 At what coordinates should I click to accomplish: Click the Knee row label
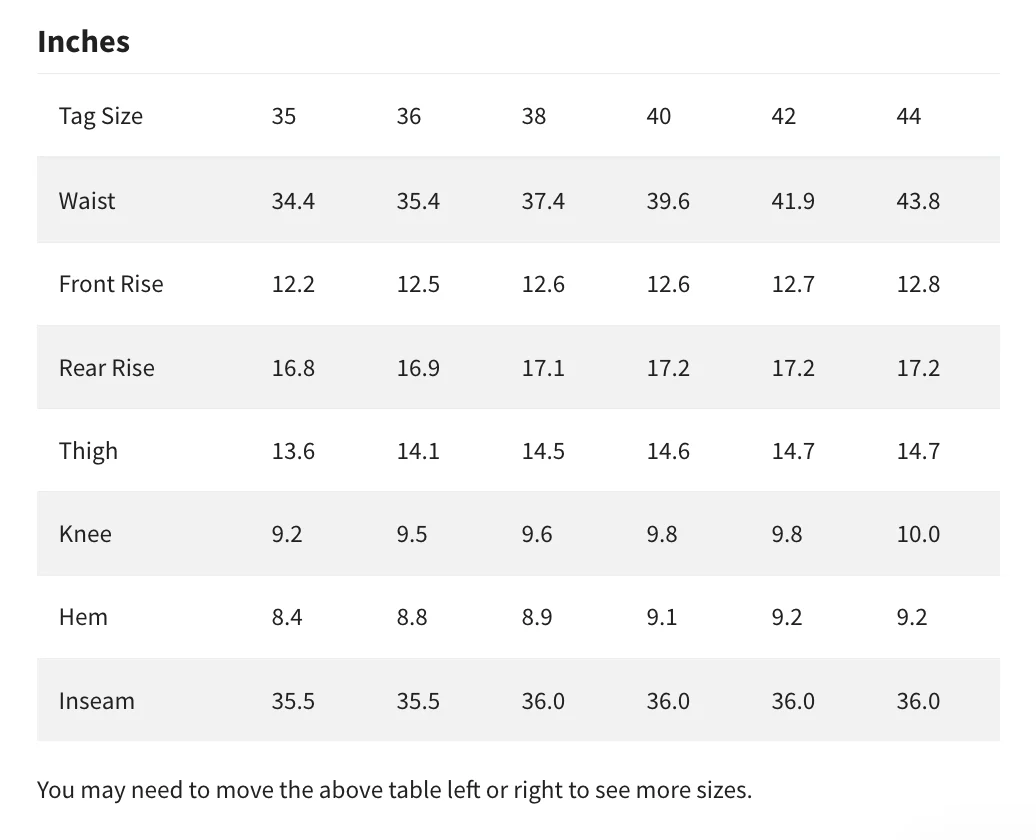coord(85,534)
